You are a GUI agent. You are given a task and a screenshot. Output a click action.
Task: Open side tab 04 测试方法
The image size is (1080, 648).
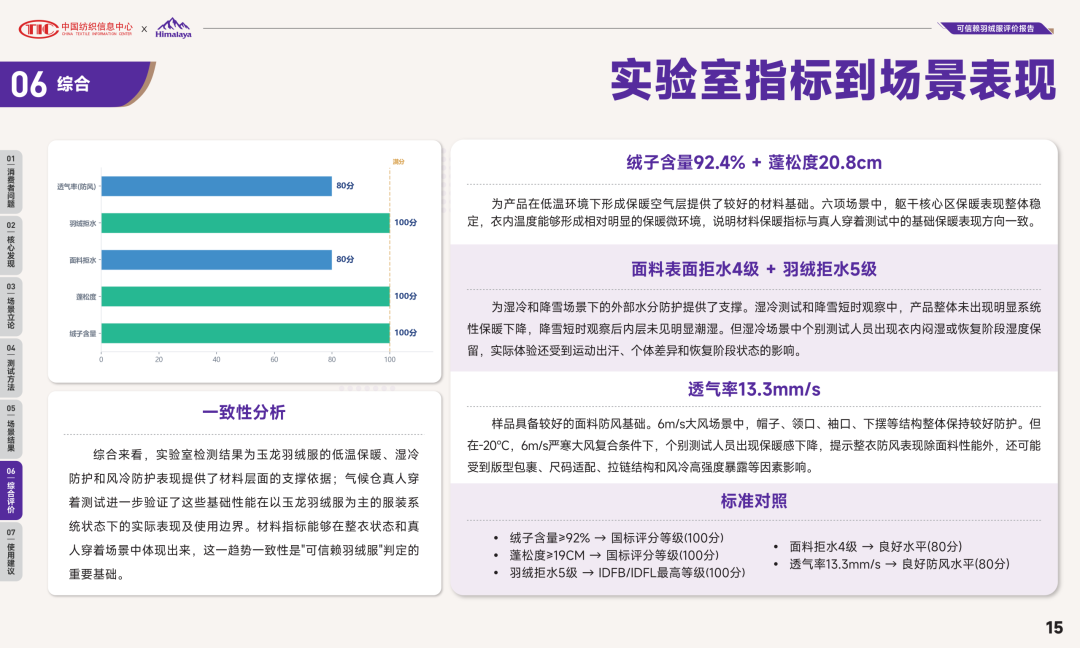[x=11, y=368]
